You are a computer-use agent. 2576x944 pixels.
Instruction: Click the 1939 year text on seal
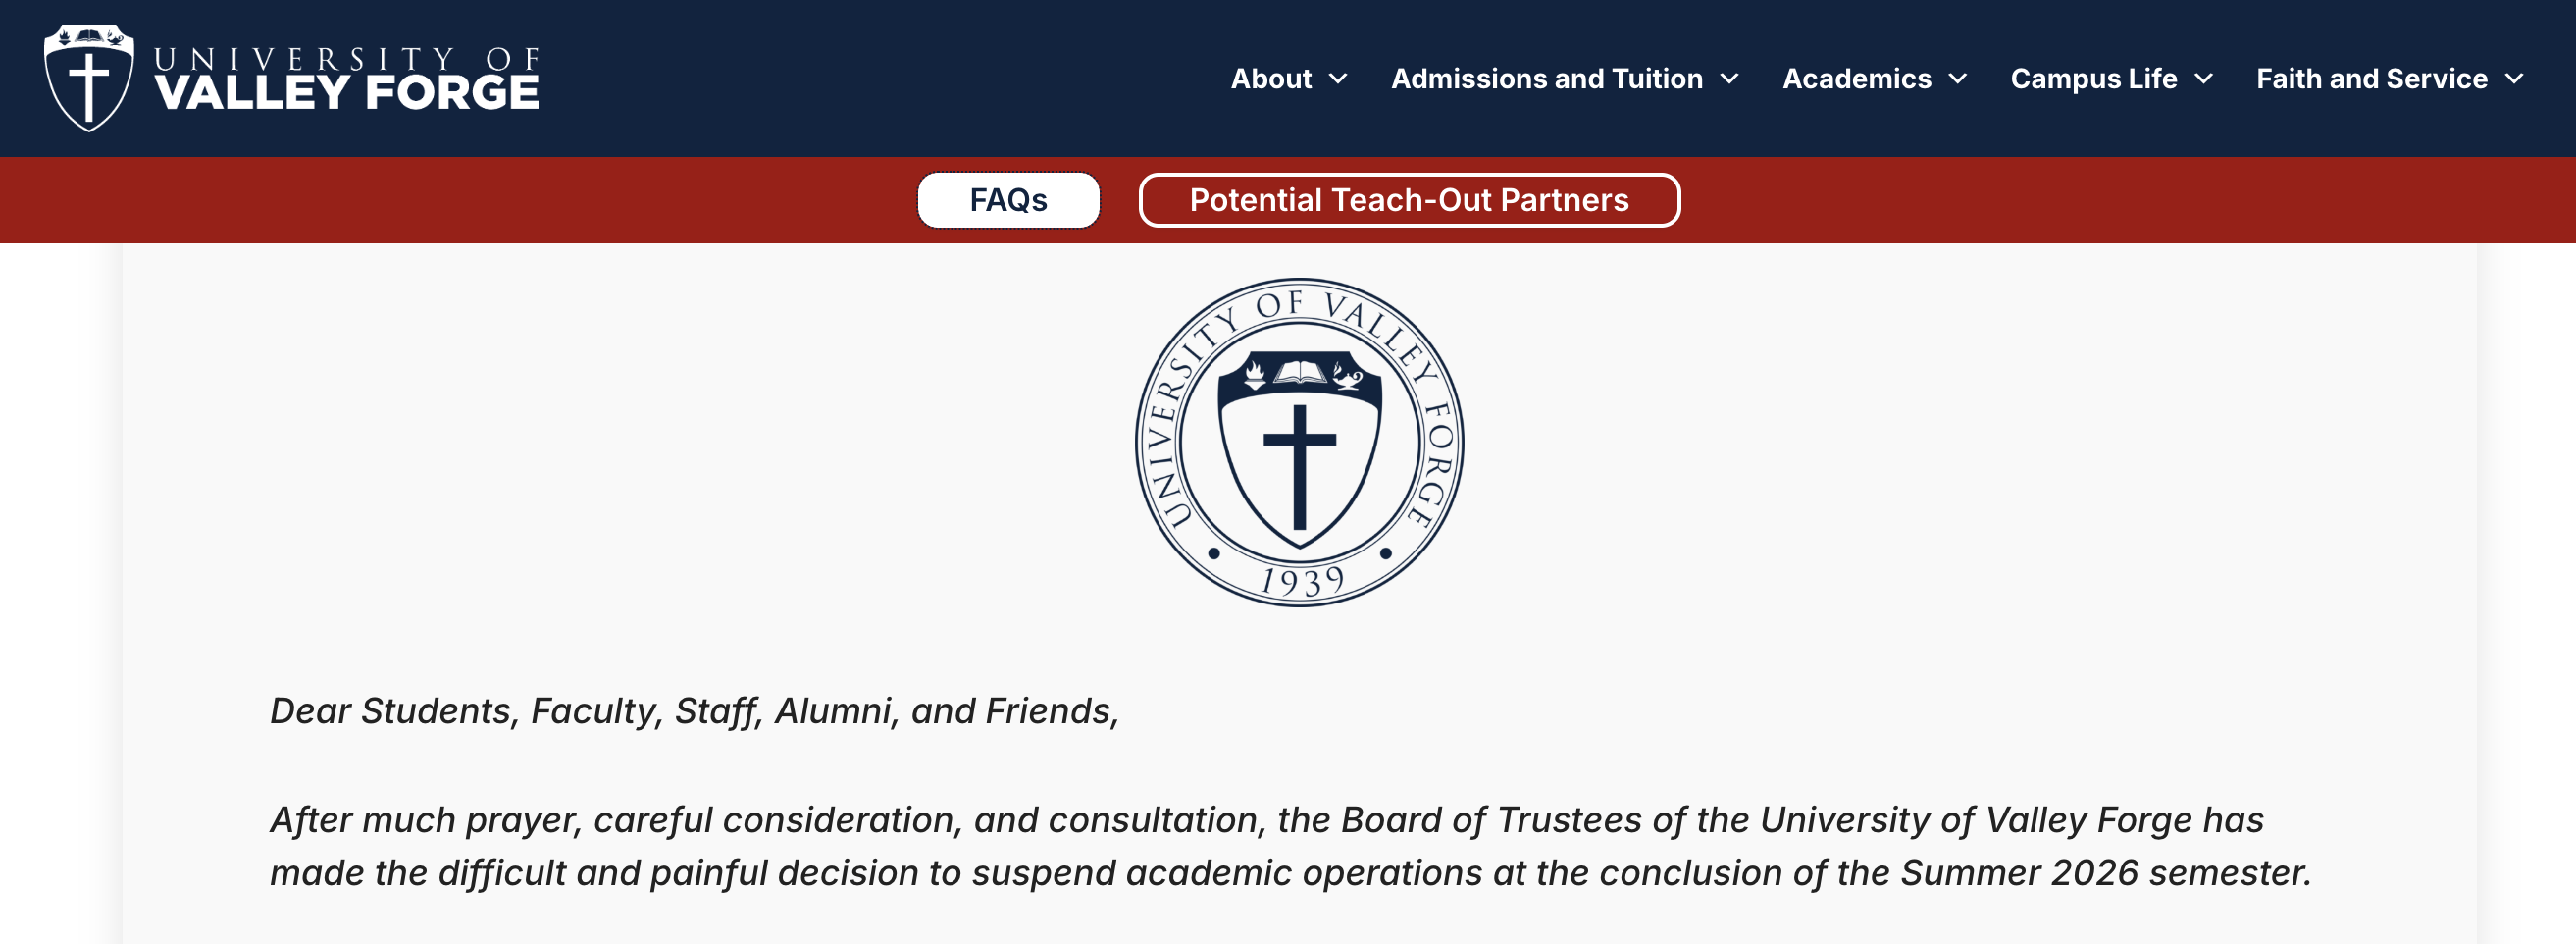click(x=1301, y=581)
